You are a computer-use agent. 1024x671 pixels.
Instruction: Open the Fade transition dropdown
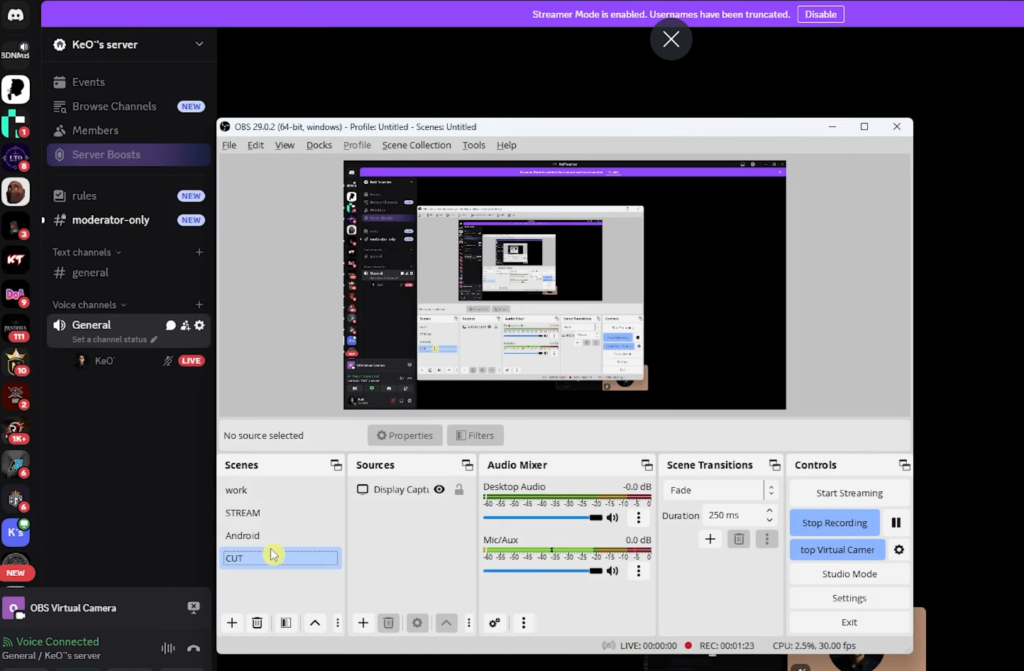coord(714,489)
